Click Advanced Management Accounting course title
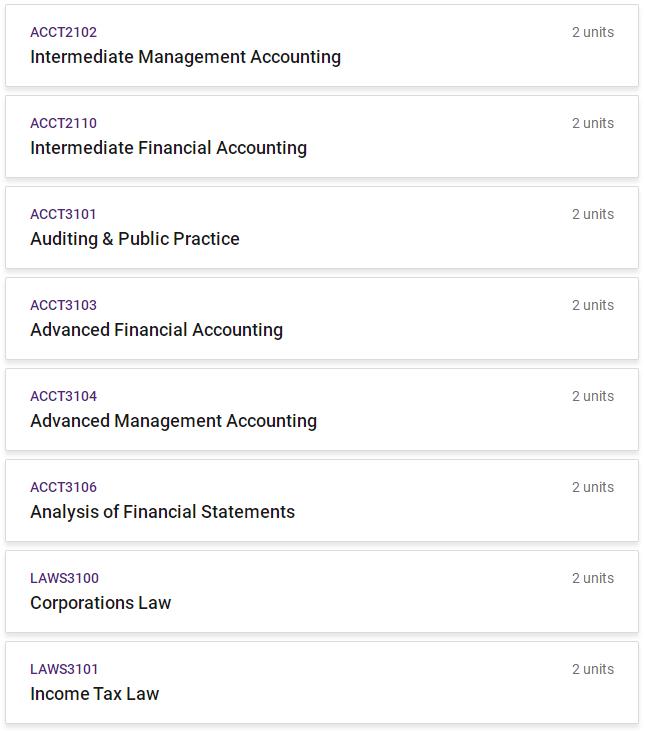Viewport: 645px width, 731px height. (173, 421)
